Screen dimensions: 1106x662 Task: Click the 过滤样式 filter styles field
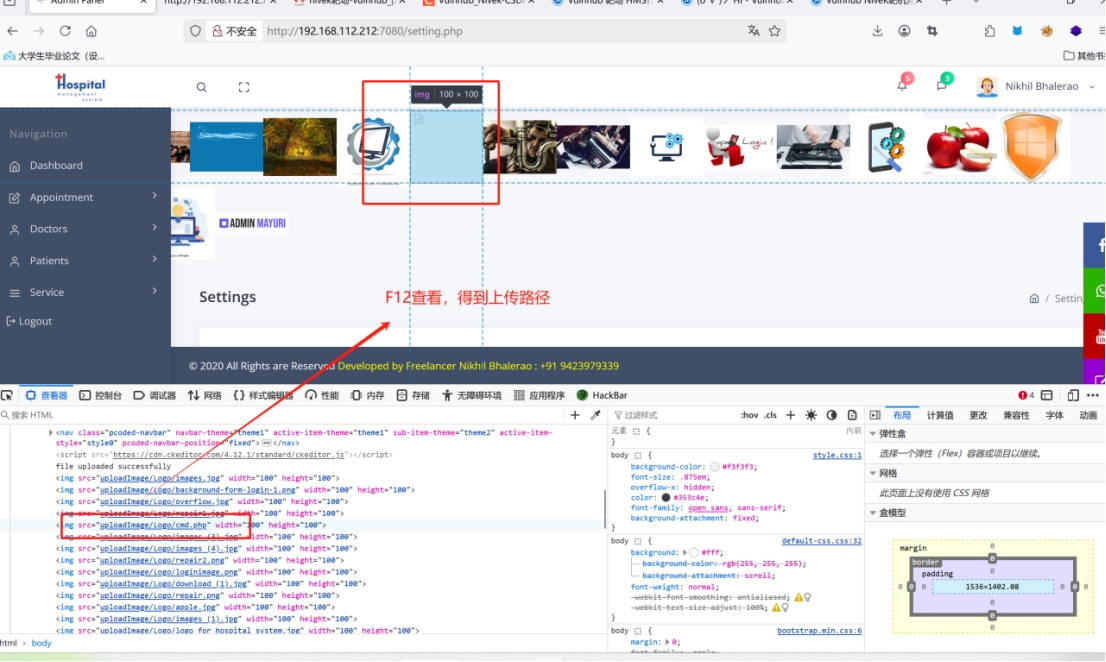[x=674, y=415]
